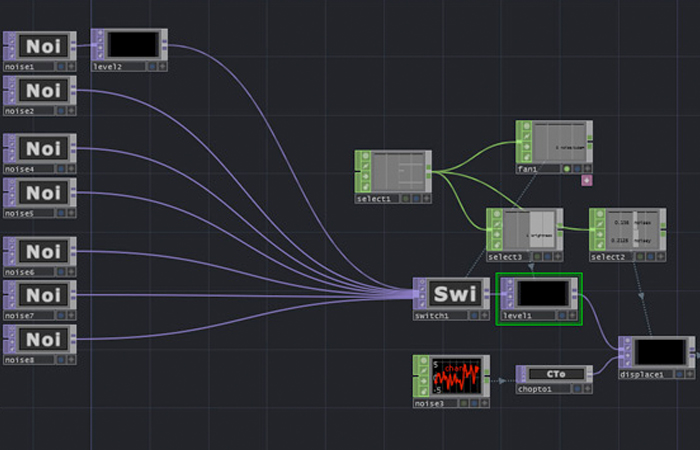Click the noise6 name label

pyautogui.click(x=20, y=272)
